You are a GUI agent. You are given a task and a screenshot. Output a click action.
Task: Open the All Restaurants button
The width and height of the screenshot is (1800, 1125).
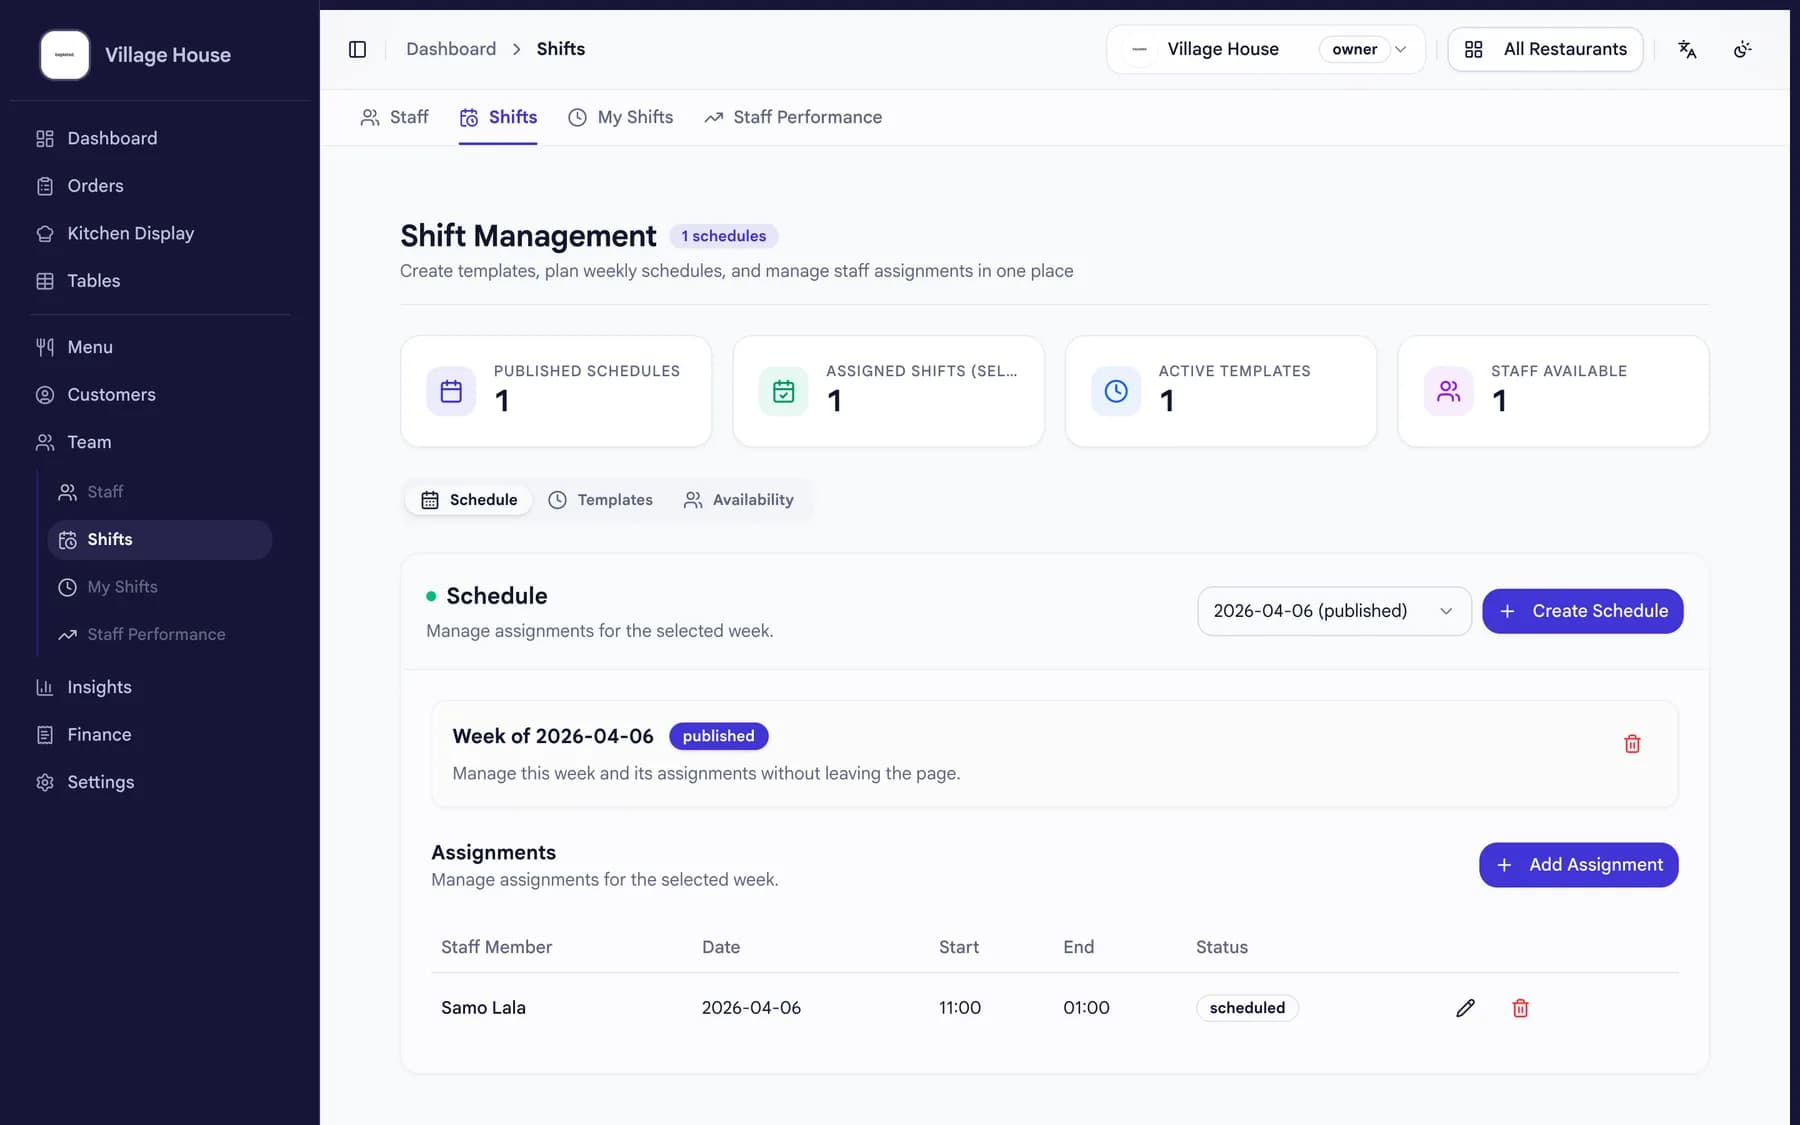(1546, 49)
